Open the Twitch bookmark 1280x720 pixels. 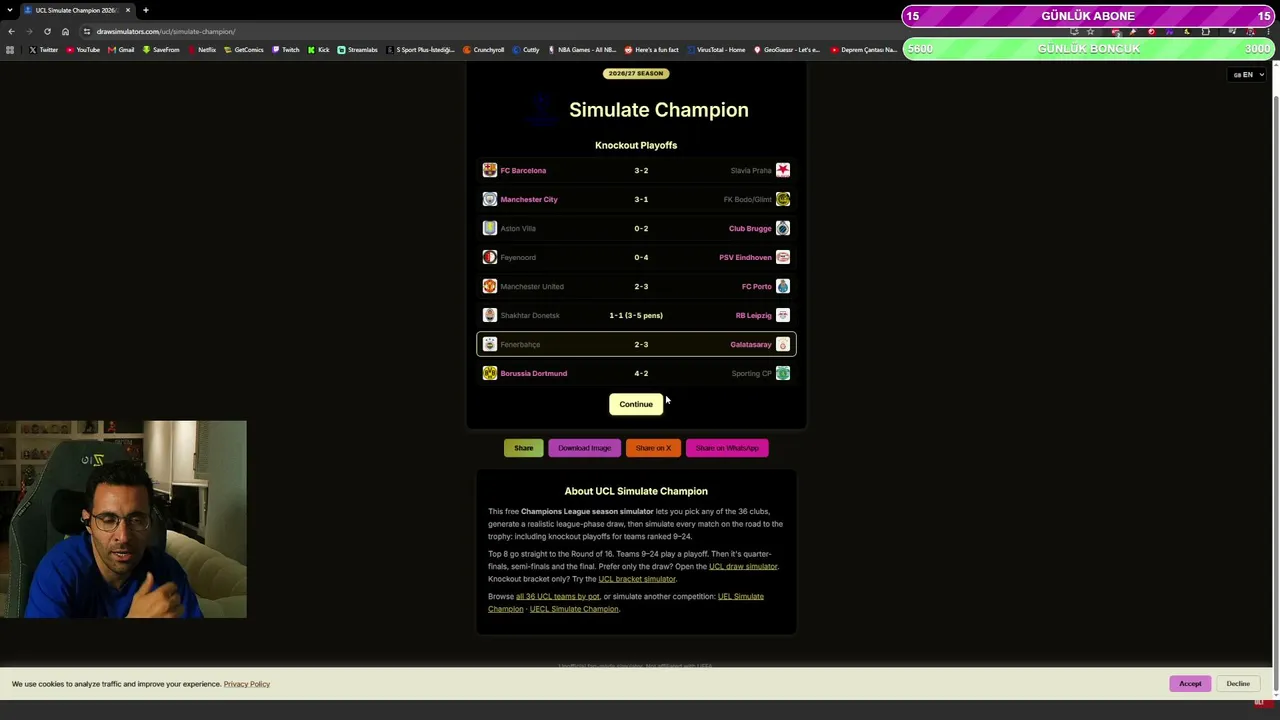coord(286,50)
